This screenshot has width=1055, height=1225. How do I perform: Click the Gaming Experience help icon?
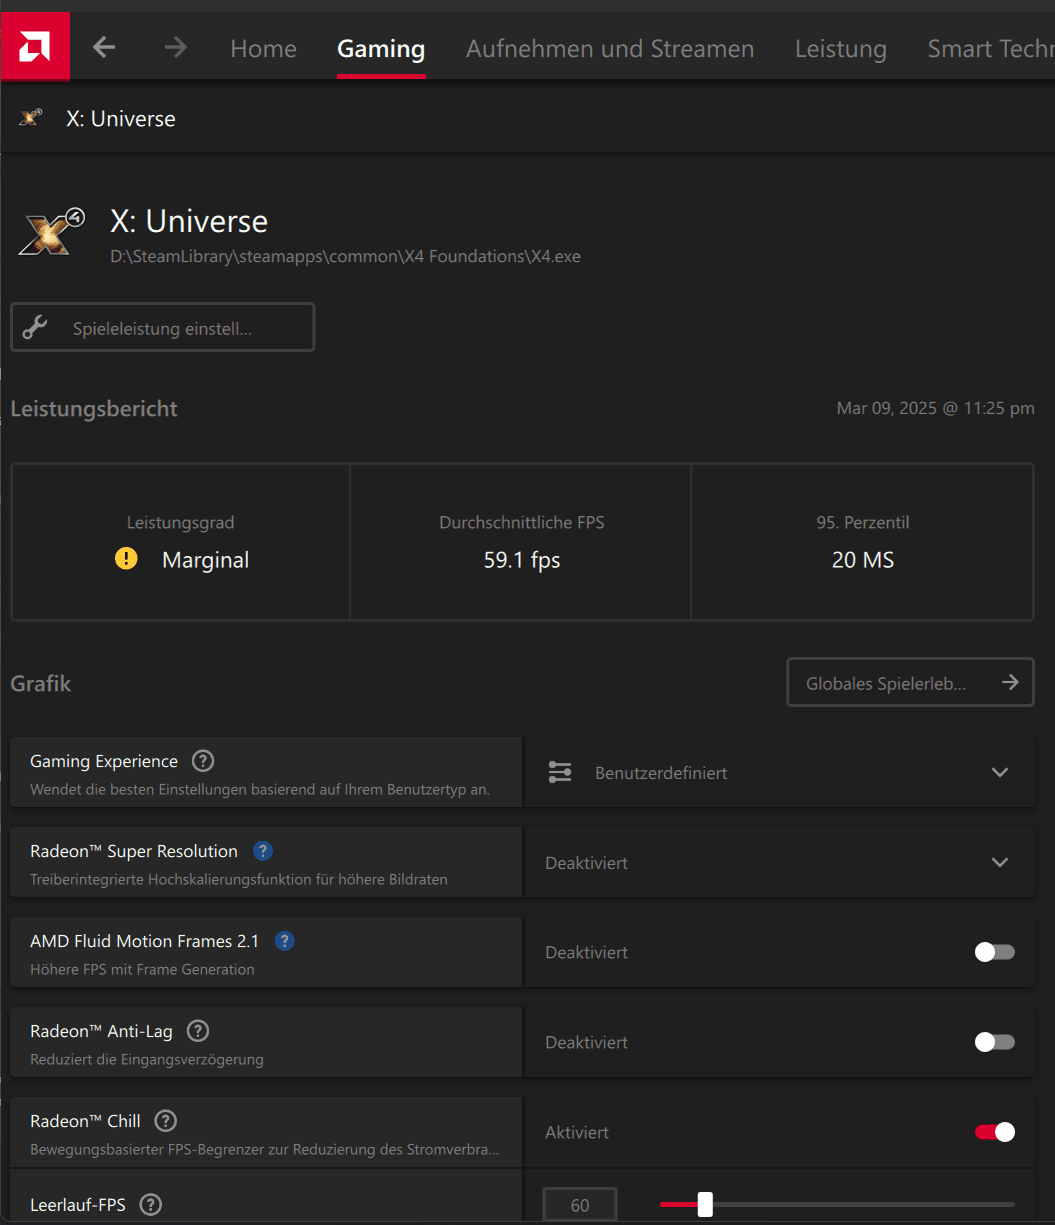[203, 761]
